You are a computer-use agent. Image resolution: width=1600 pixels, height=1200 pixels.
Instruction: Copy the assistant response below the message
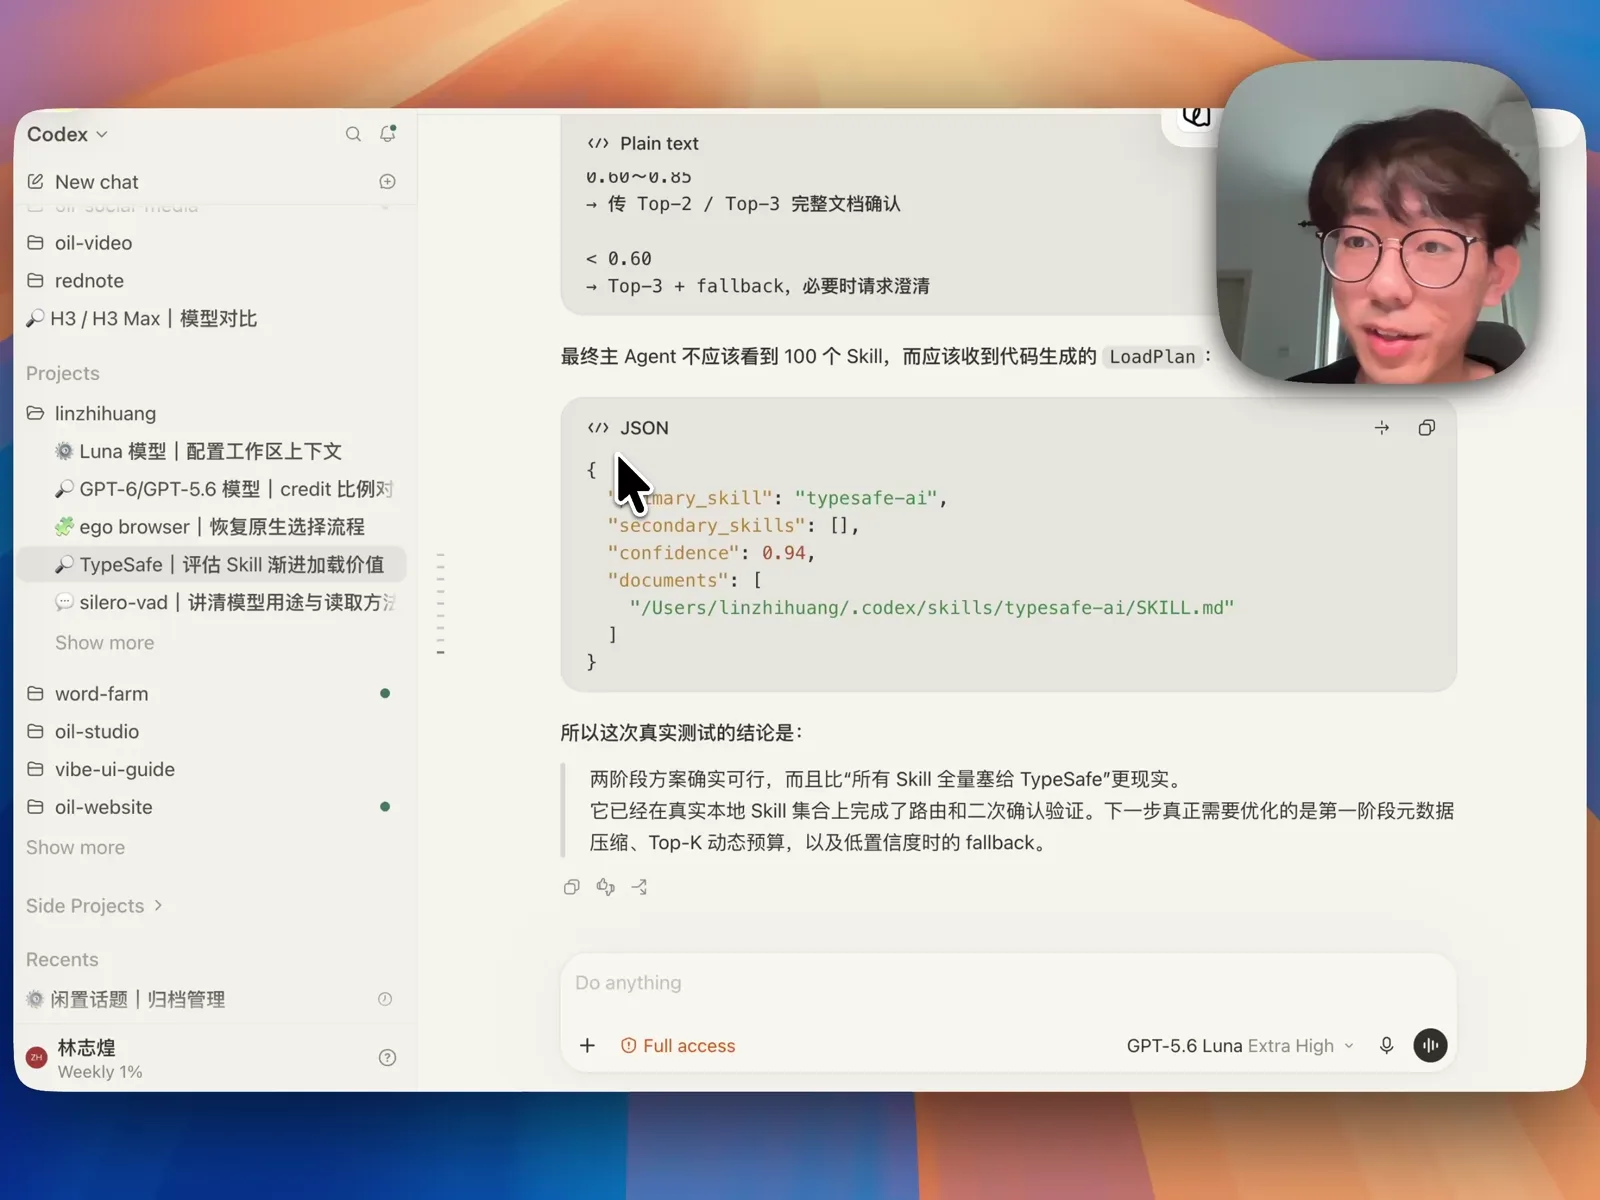click(572, 887)
